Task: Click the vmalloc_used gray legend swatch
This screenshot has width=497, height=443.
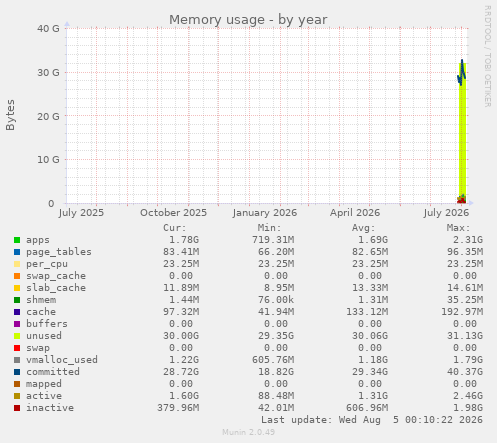Action: (17, 360)
